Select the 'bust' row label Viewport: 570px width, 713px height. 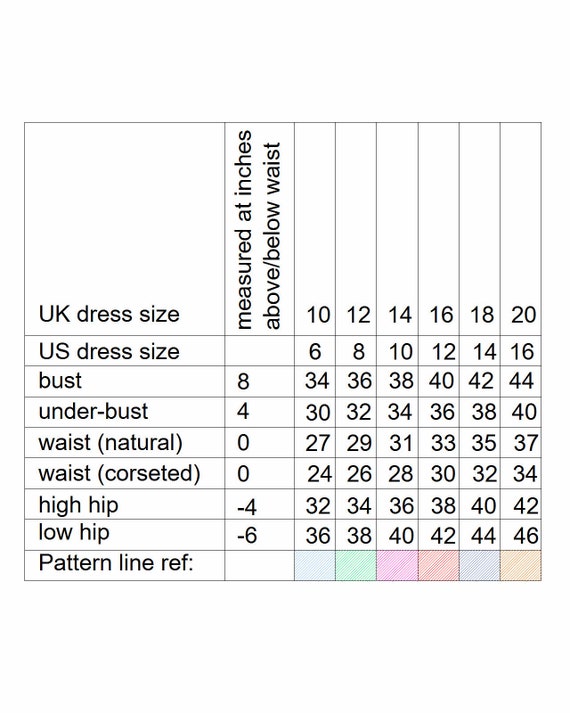(x=60, y=381)
